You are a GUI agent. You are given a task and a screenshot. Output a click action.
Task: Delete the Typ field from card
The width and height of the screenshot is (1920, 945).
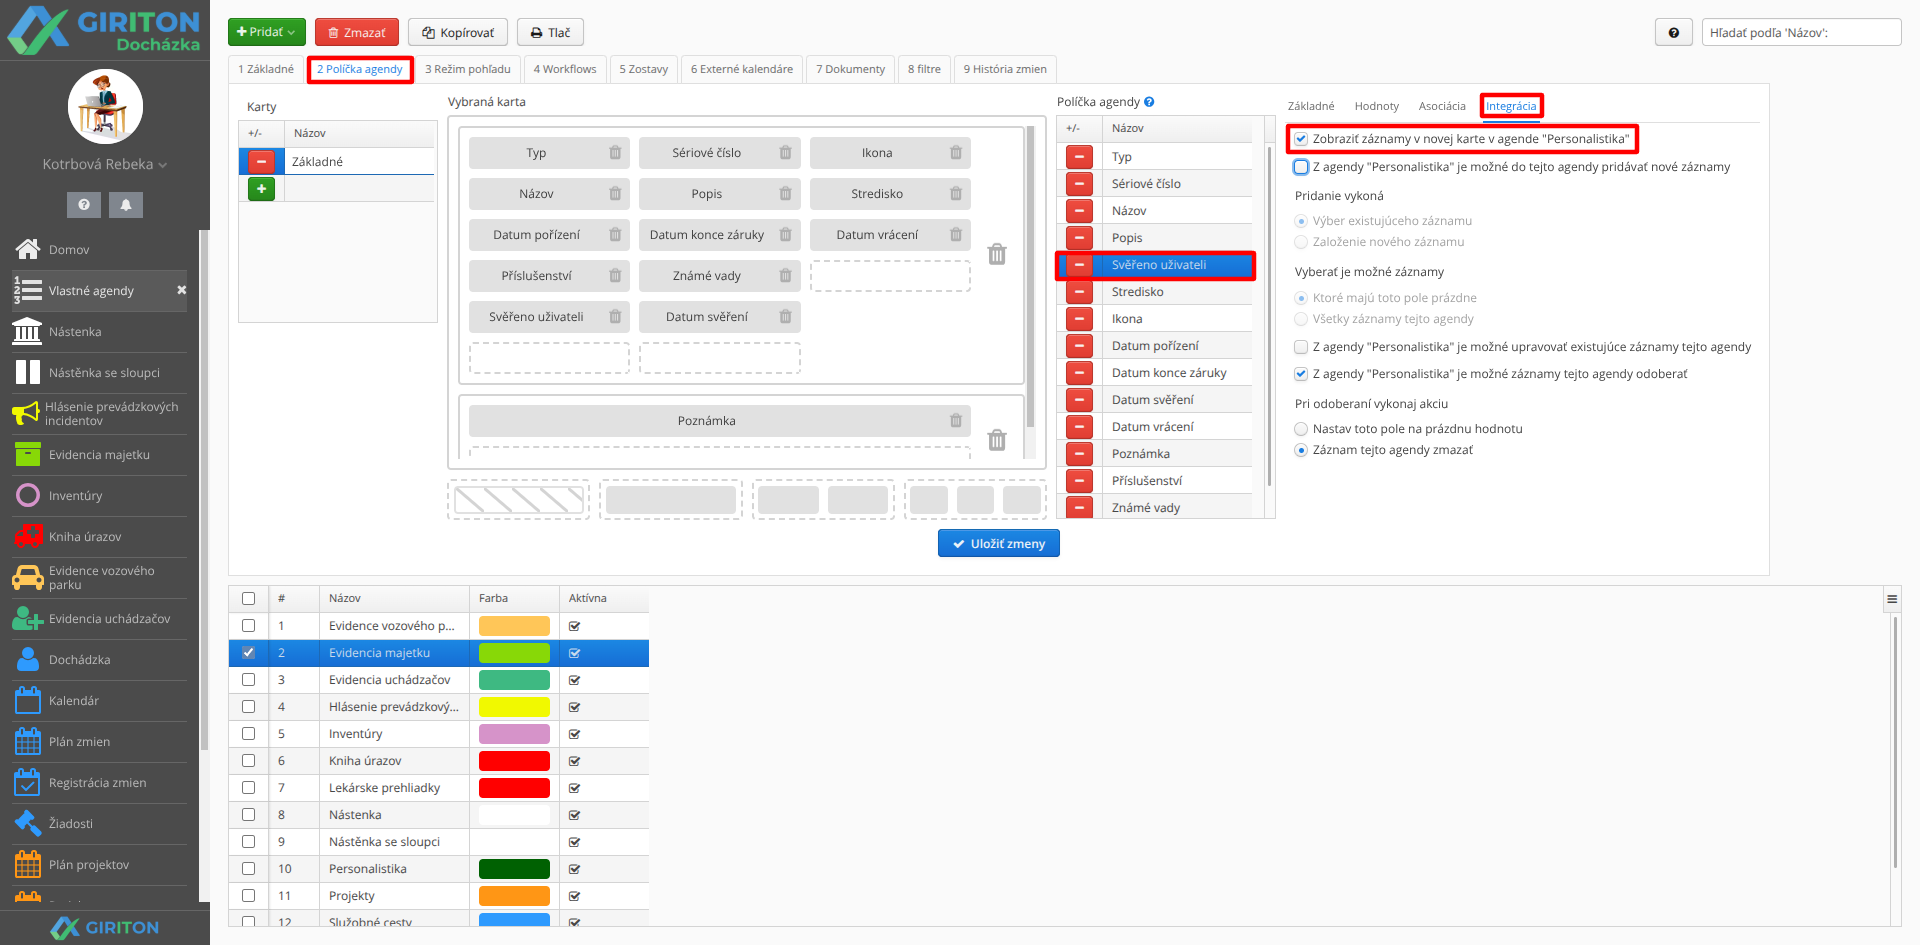615,152
